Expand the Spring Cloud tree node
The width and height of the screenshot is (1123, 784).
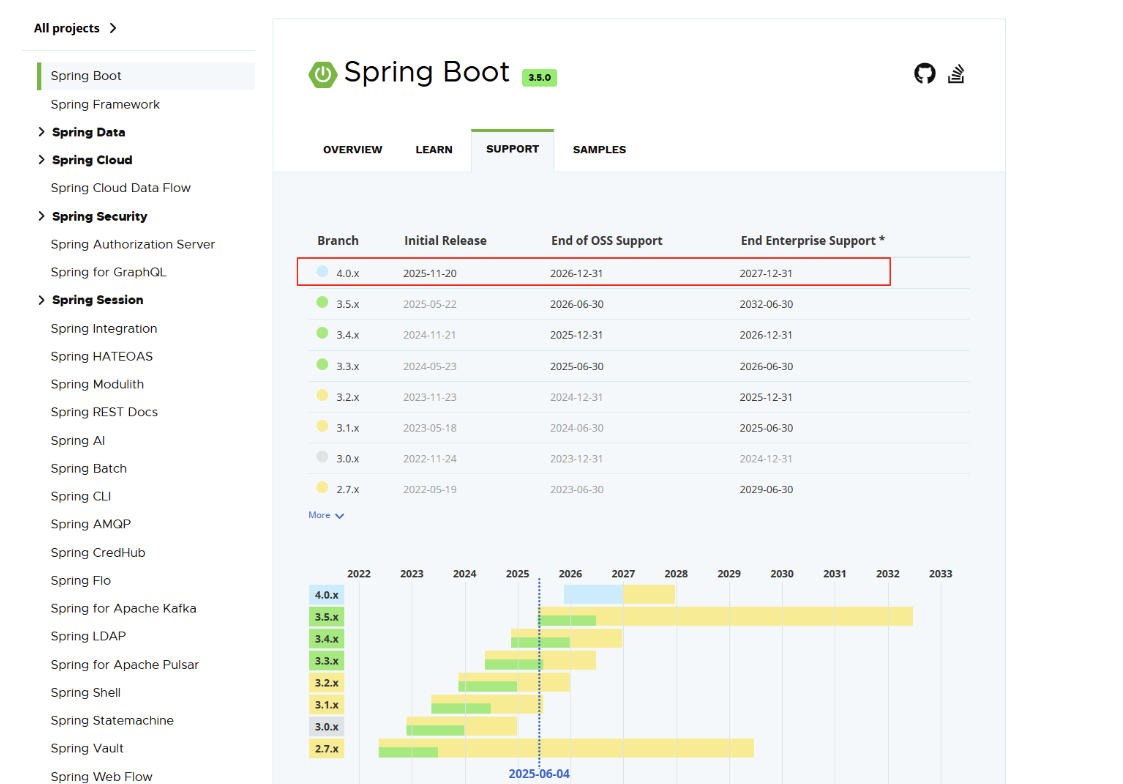tap(42, 160)
